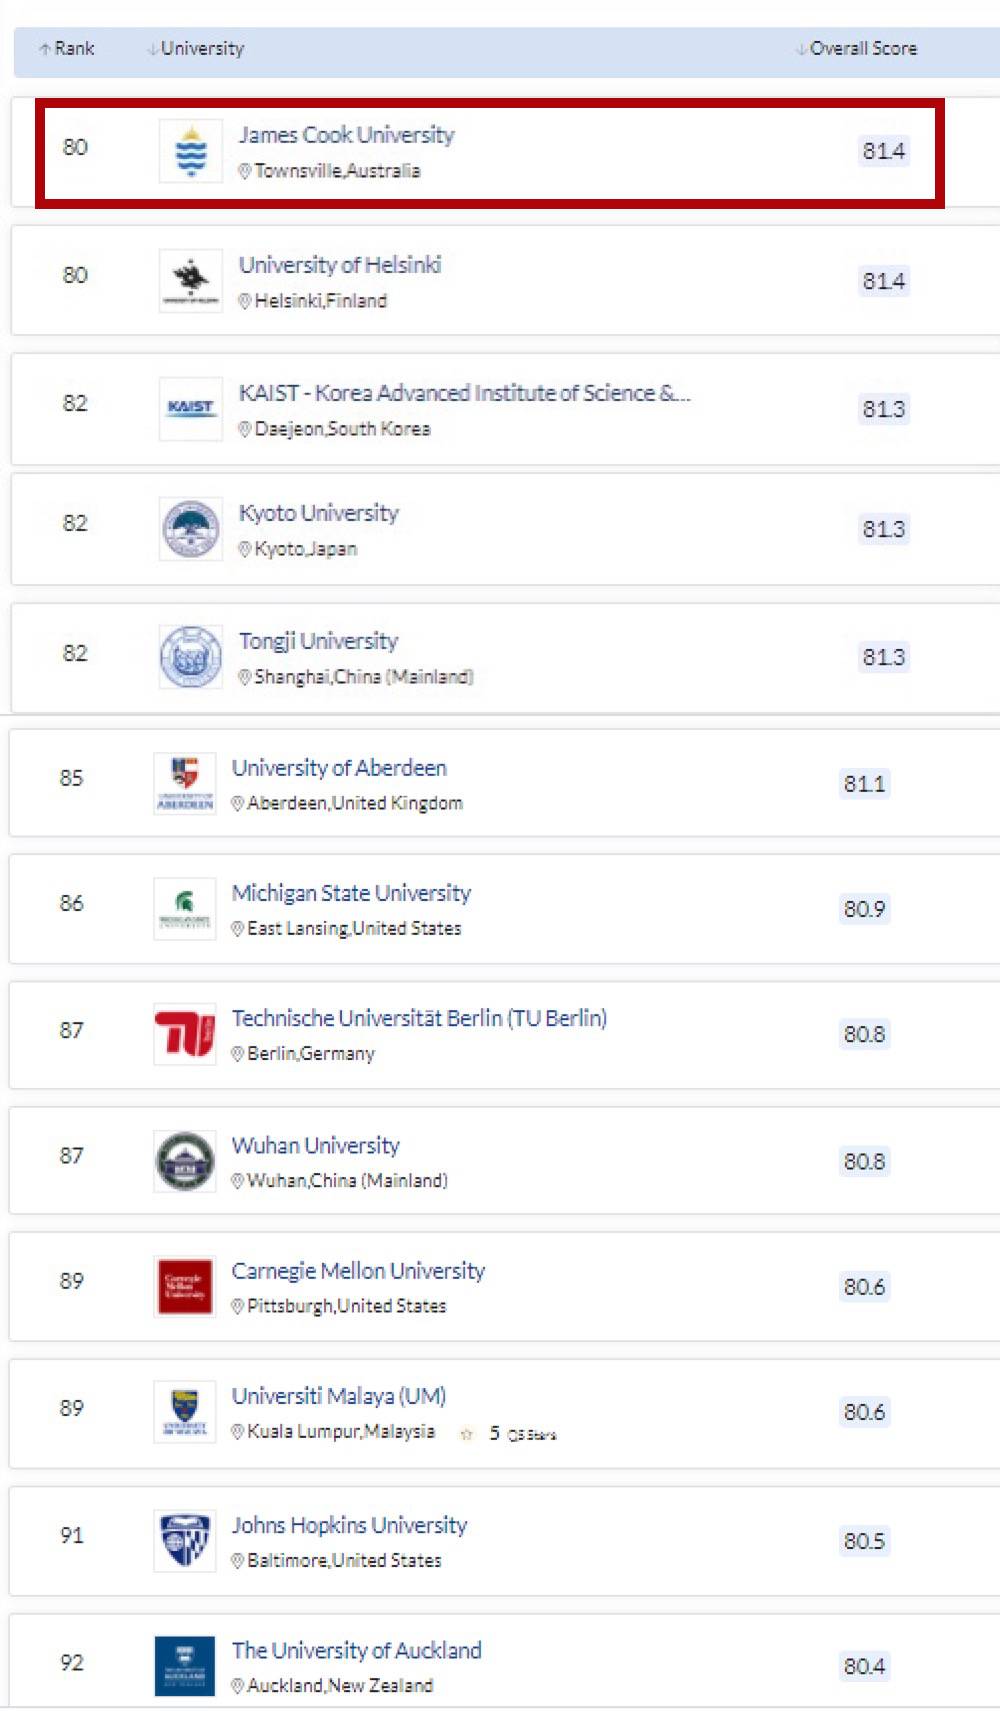Image resolution: width=1000 pixels, height=1711 pixels.
Task: Click the 81.4 score for James Cook University
Action: click(883, 151)
